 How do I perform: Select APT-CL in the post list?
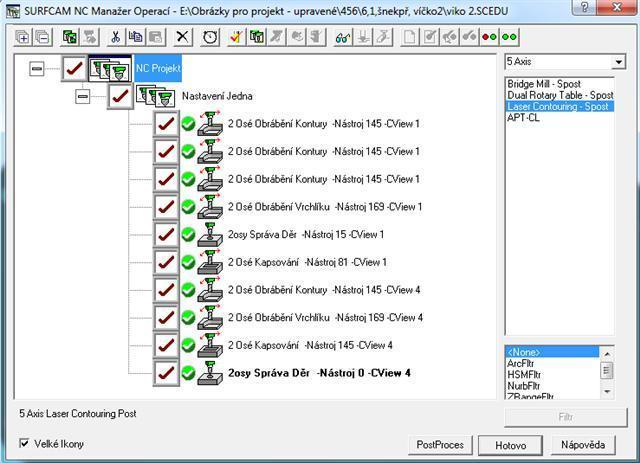pyautogui.click(x=523, y=118)
